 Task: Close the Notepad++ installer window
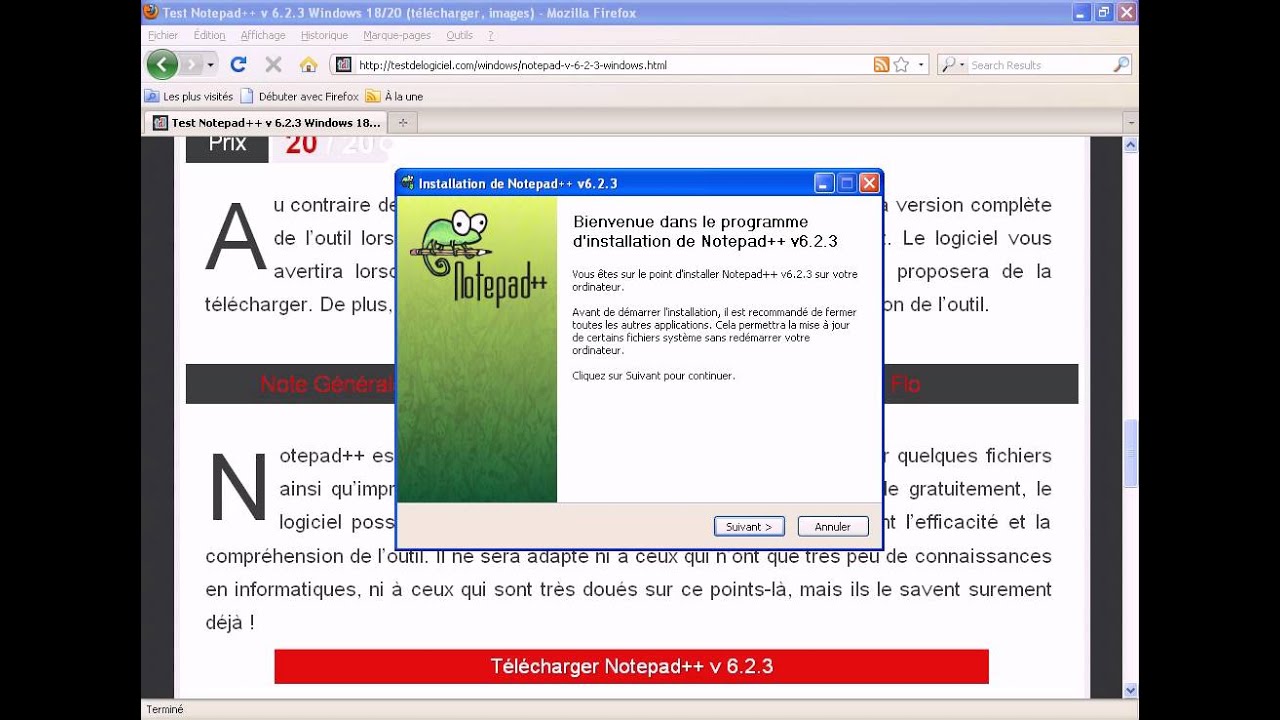coord(870,183)
